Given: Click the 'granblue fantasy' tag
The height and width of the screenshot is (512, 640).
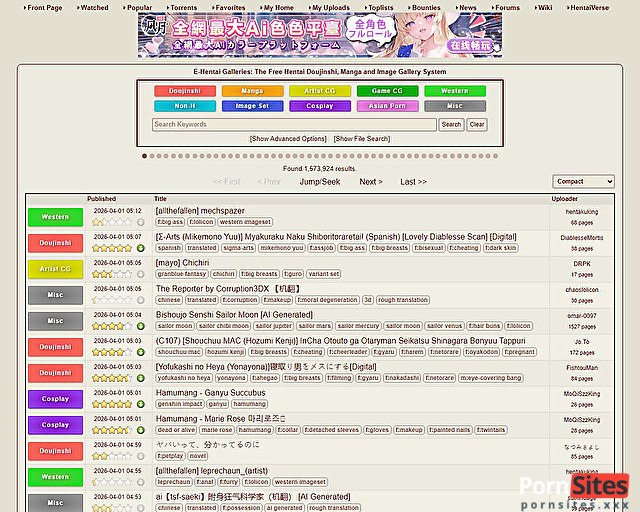Looking at the screenshot, I should 182,274.
